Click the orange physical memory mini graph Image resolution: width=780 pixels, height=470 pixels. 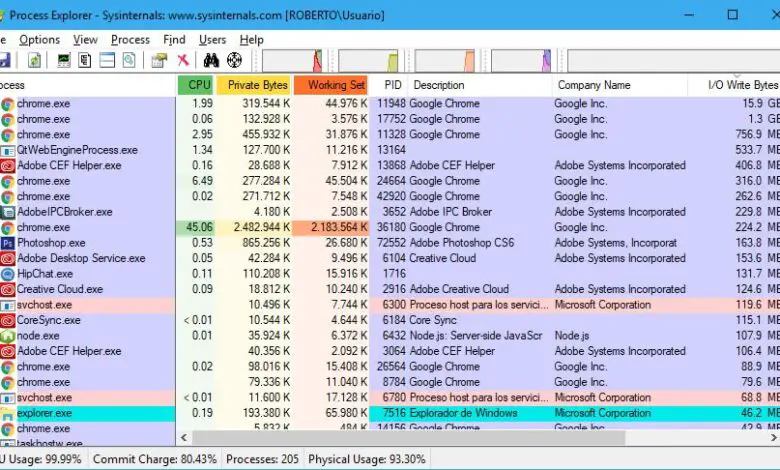click(x=445, y=61)
